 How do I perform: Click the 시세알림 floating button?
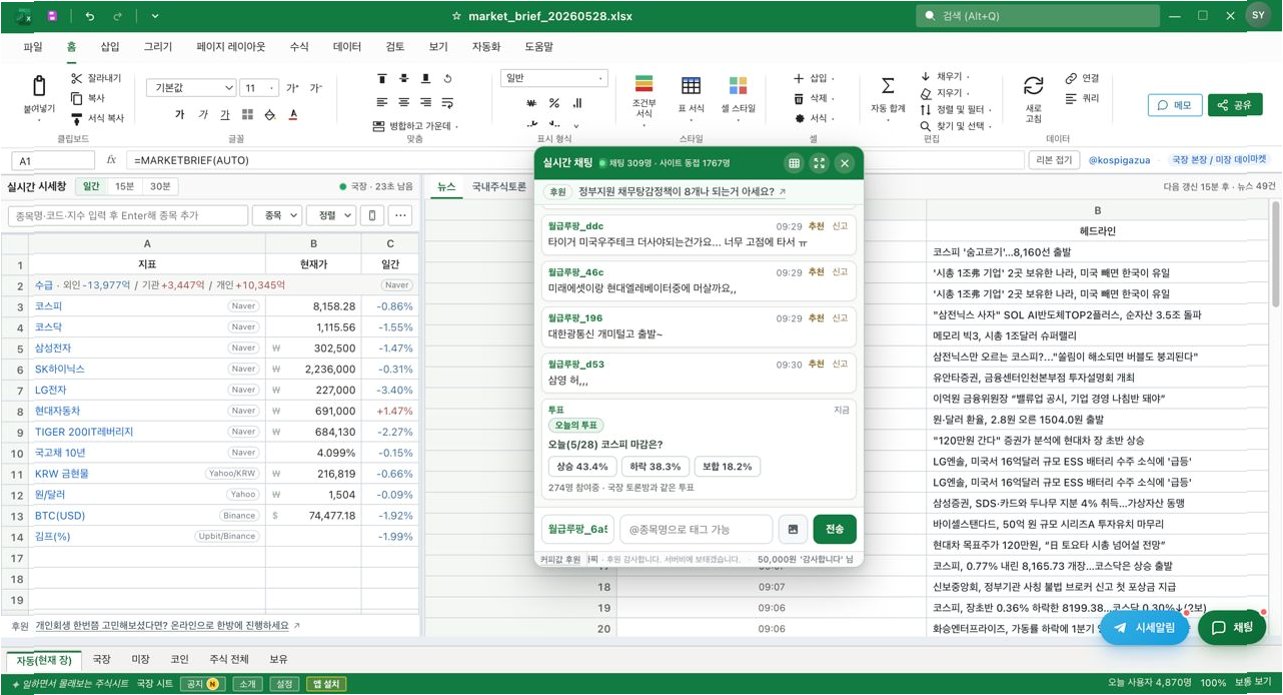pyautogui.click(x=1144, y=628)
